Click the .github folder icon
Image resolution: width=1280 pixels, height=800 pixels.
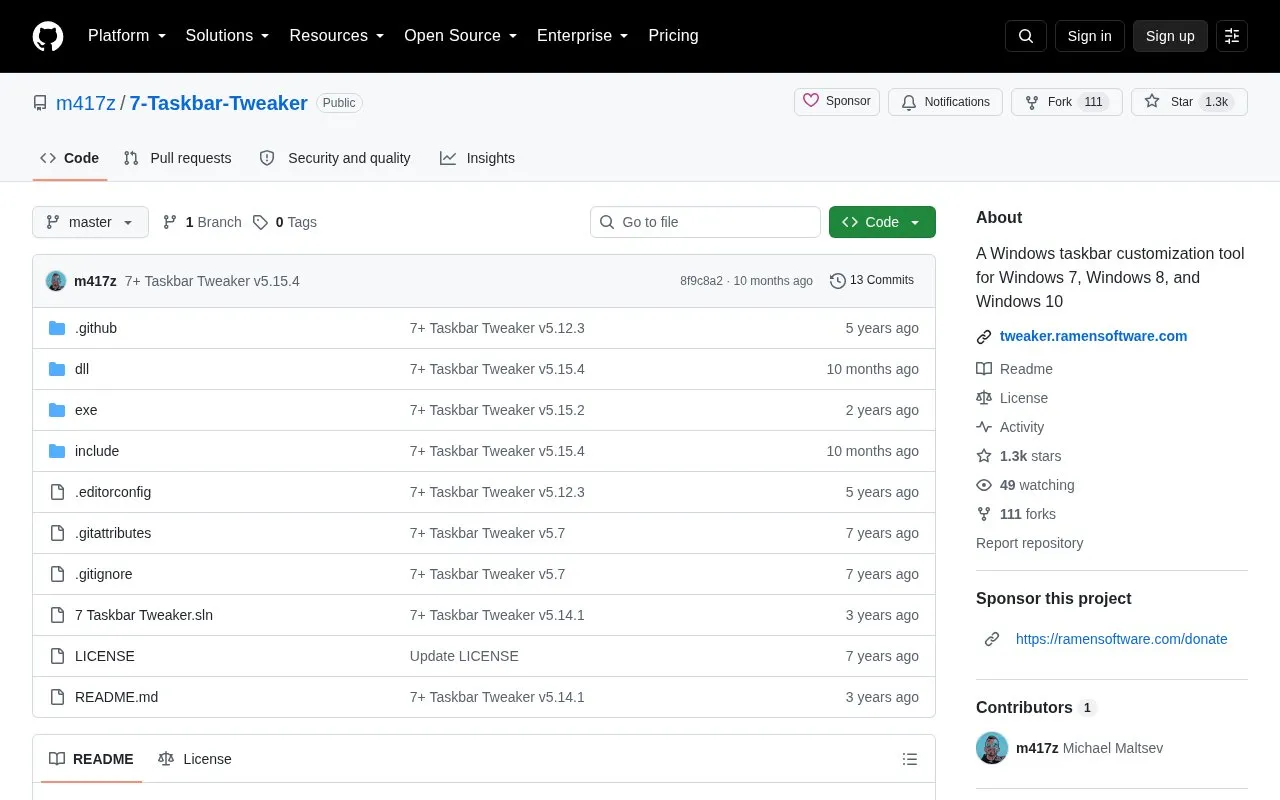(x=57, y=328)
